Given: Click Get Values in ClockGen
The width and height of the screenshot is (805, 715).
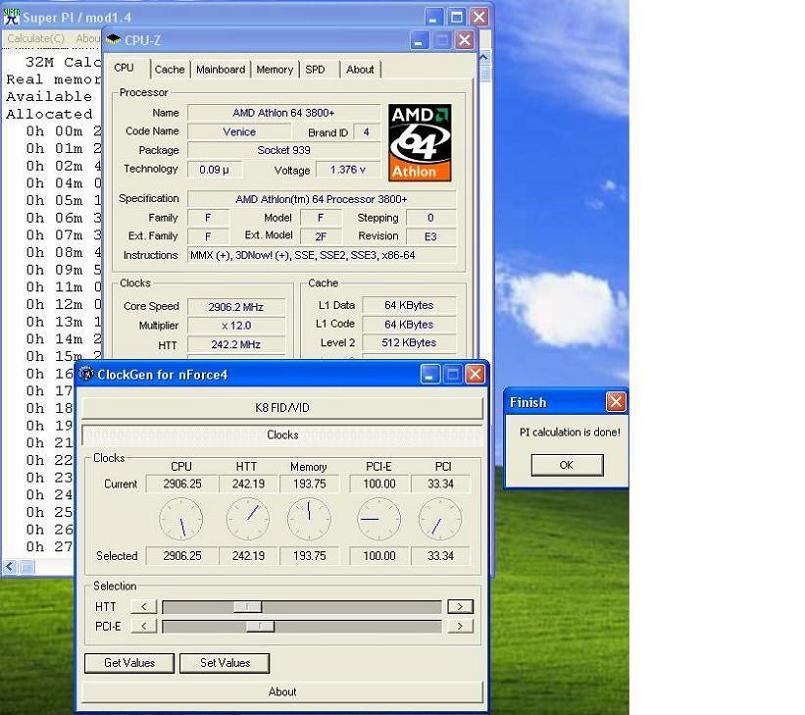Looking at the screenshot, I should [x=129, y=663].
